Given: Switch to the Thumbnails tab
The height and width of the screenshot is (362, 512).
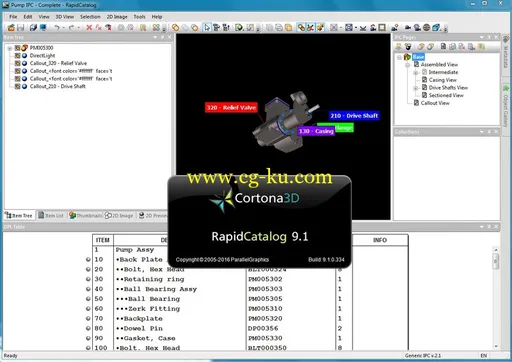Looking at the screenshot, I should tap(85, 216).
